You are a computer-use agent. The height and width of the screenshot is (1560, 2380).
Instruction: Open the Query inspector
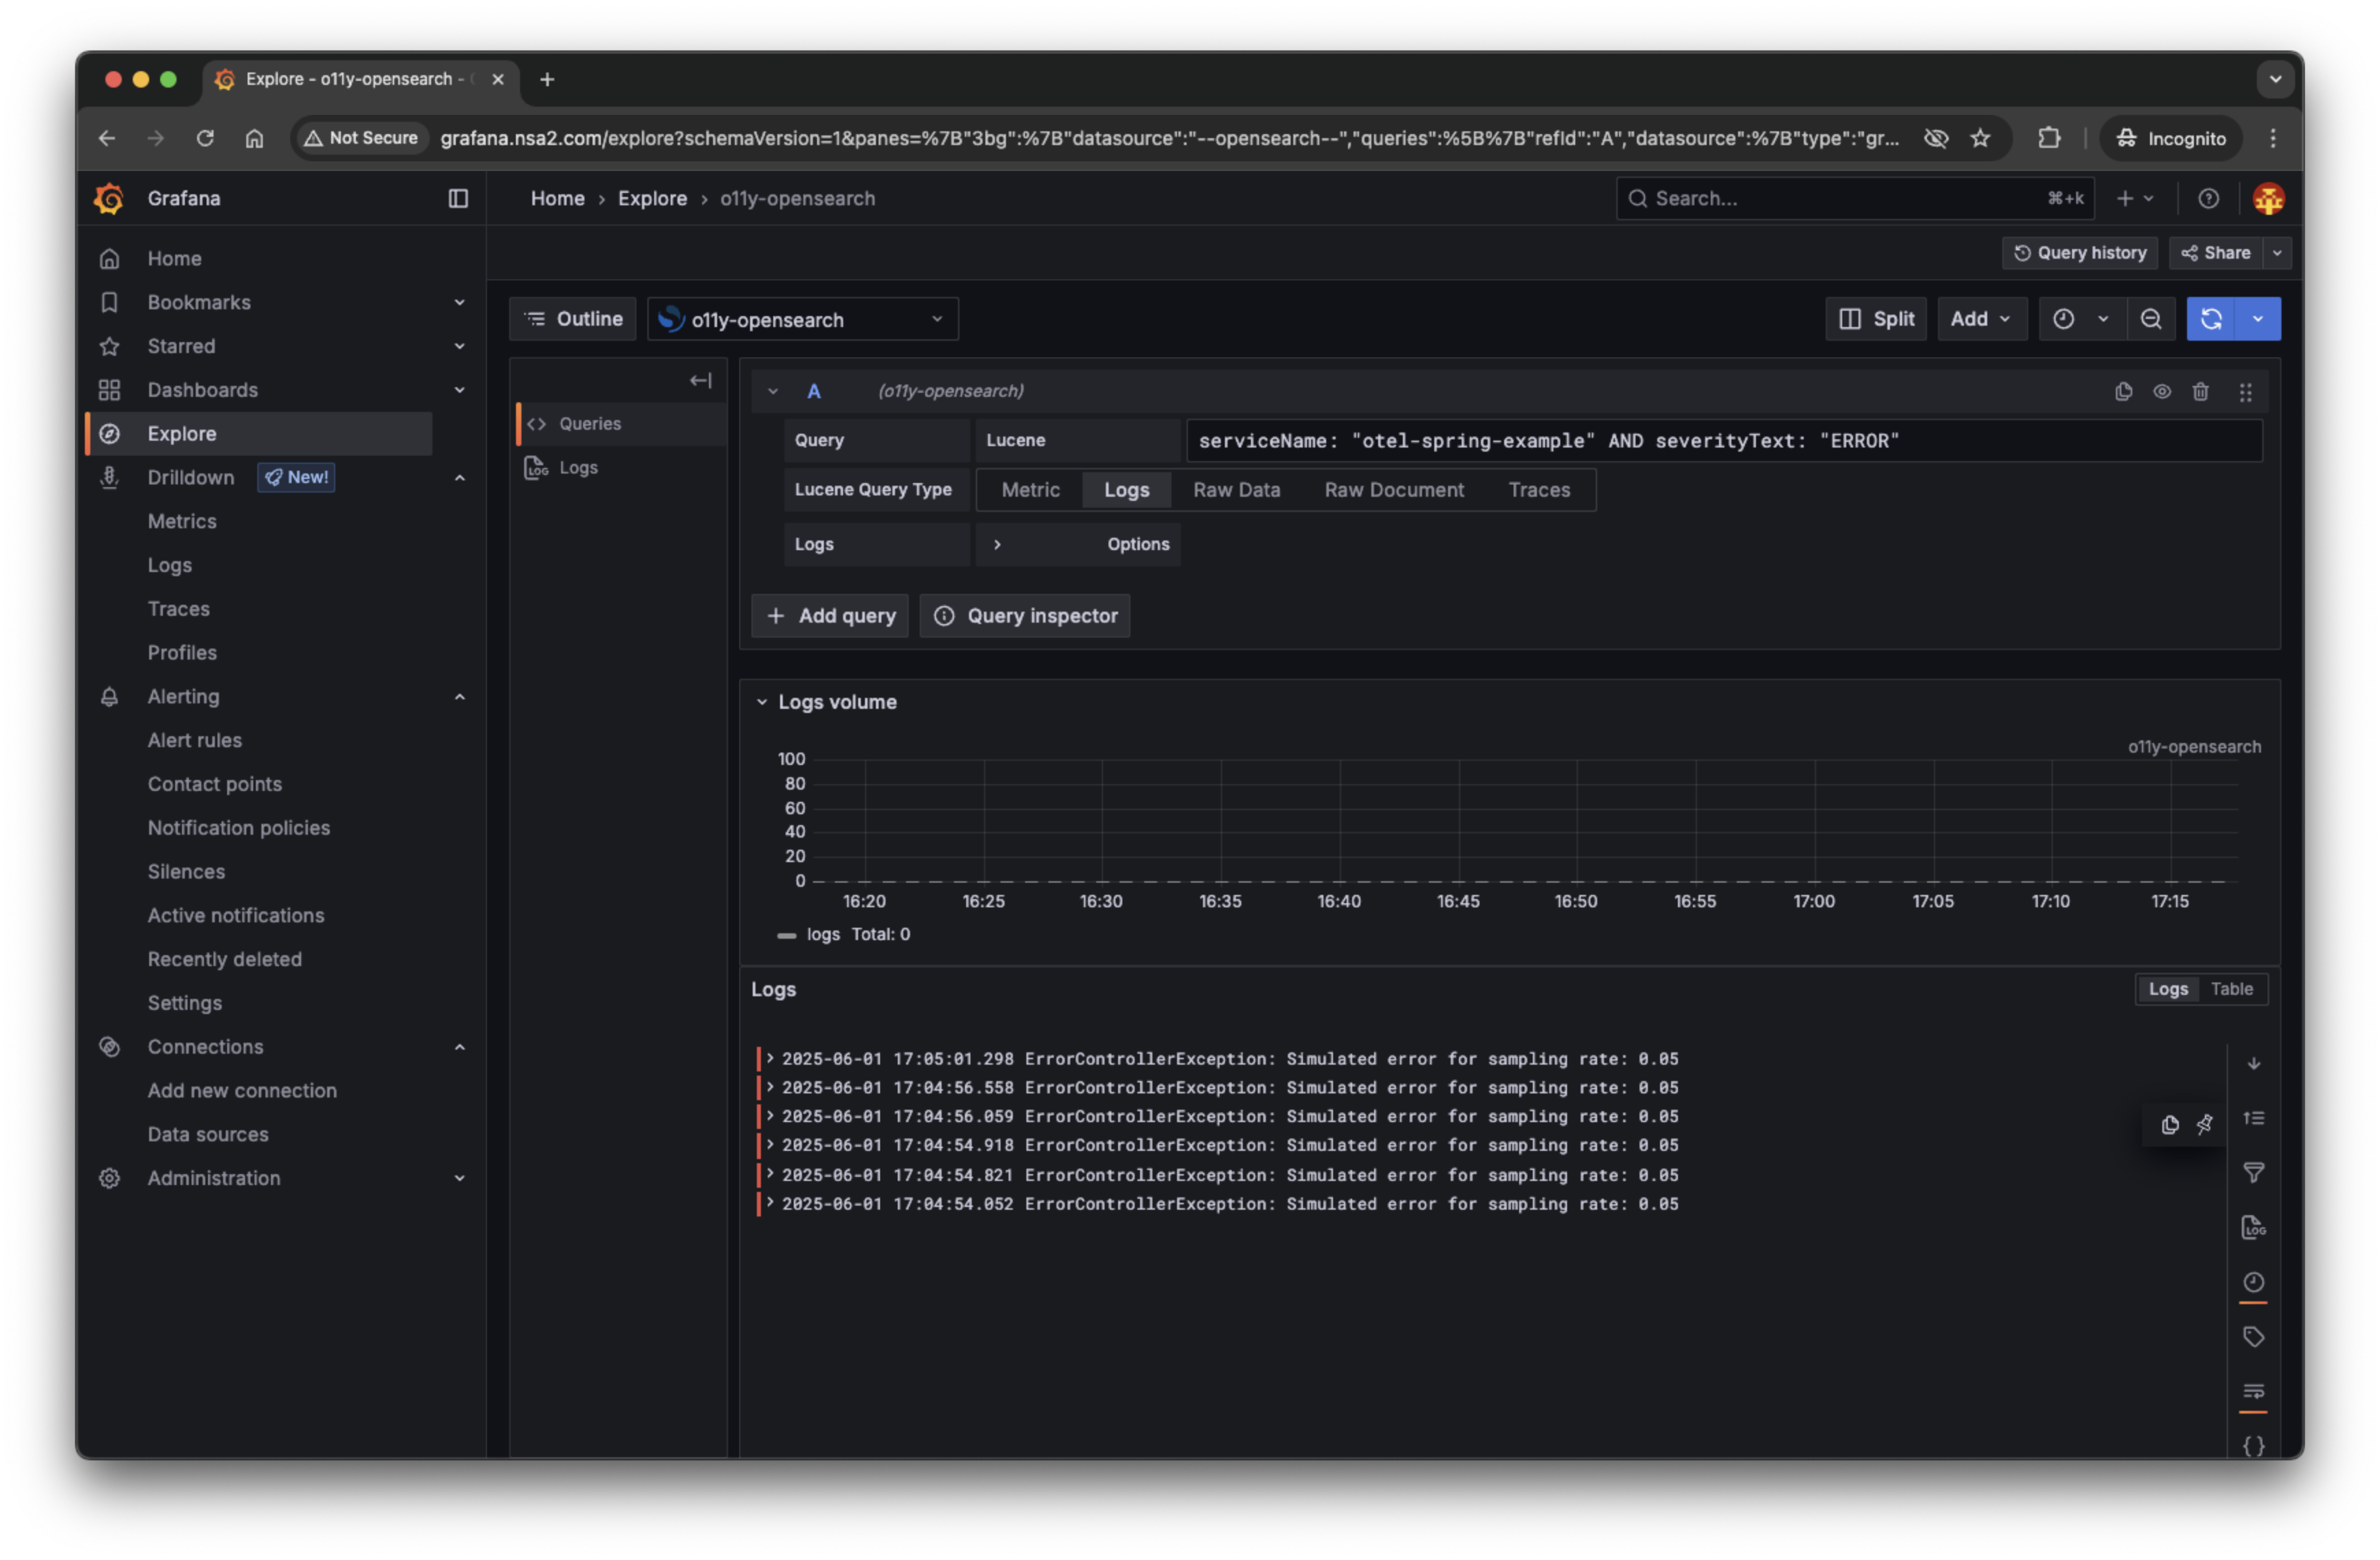tap(1024, 616)
